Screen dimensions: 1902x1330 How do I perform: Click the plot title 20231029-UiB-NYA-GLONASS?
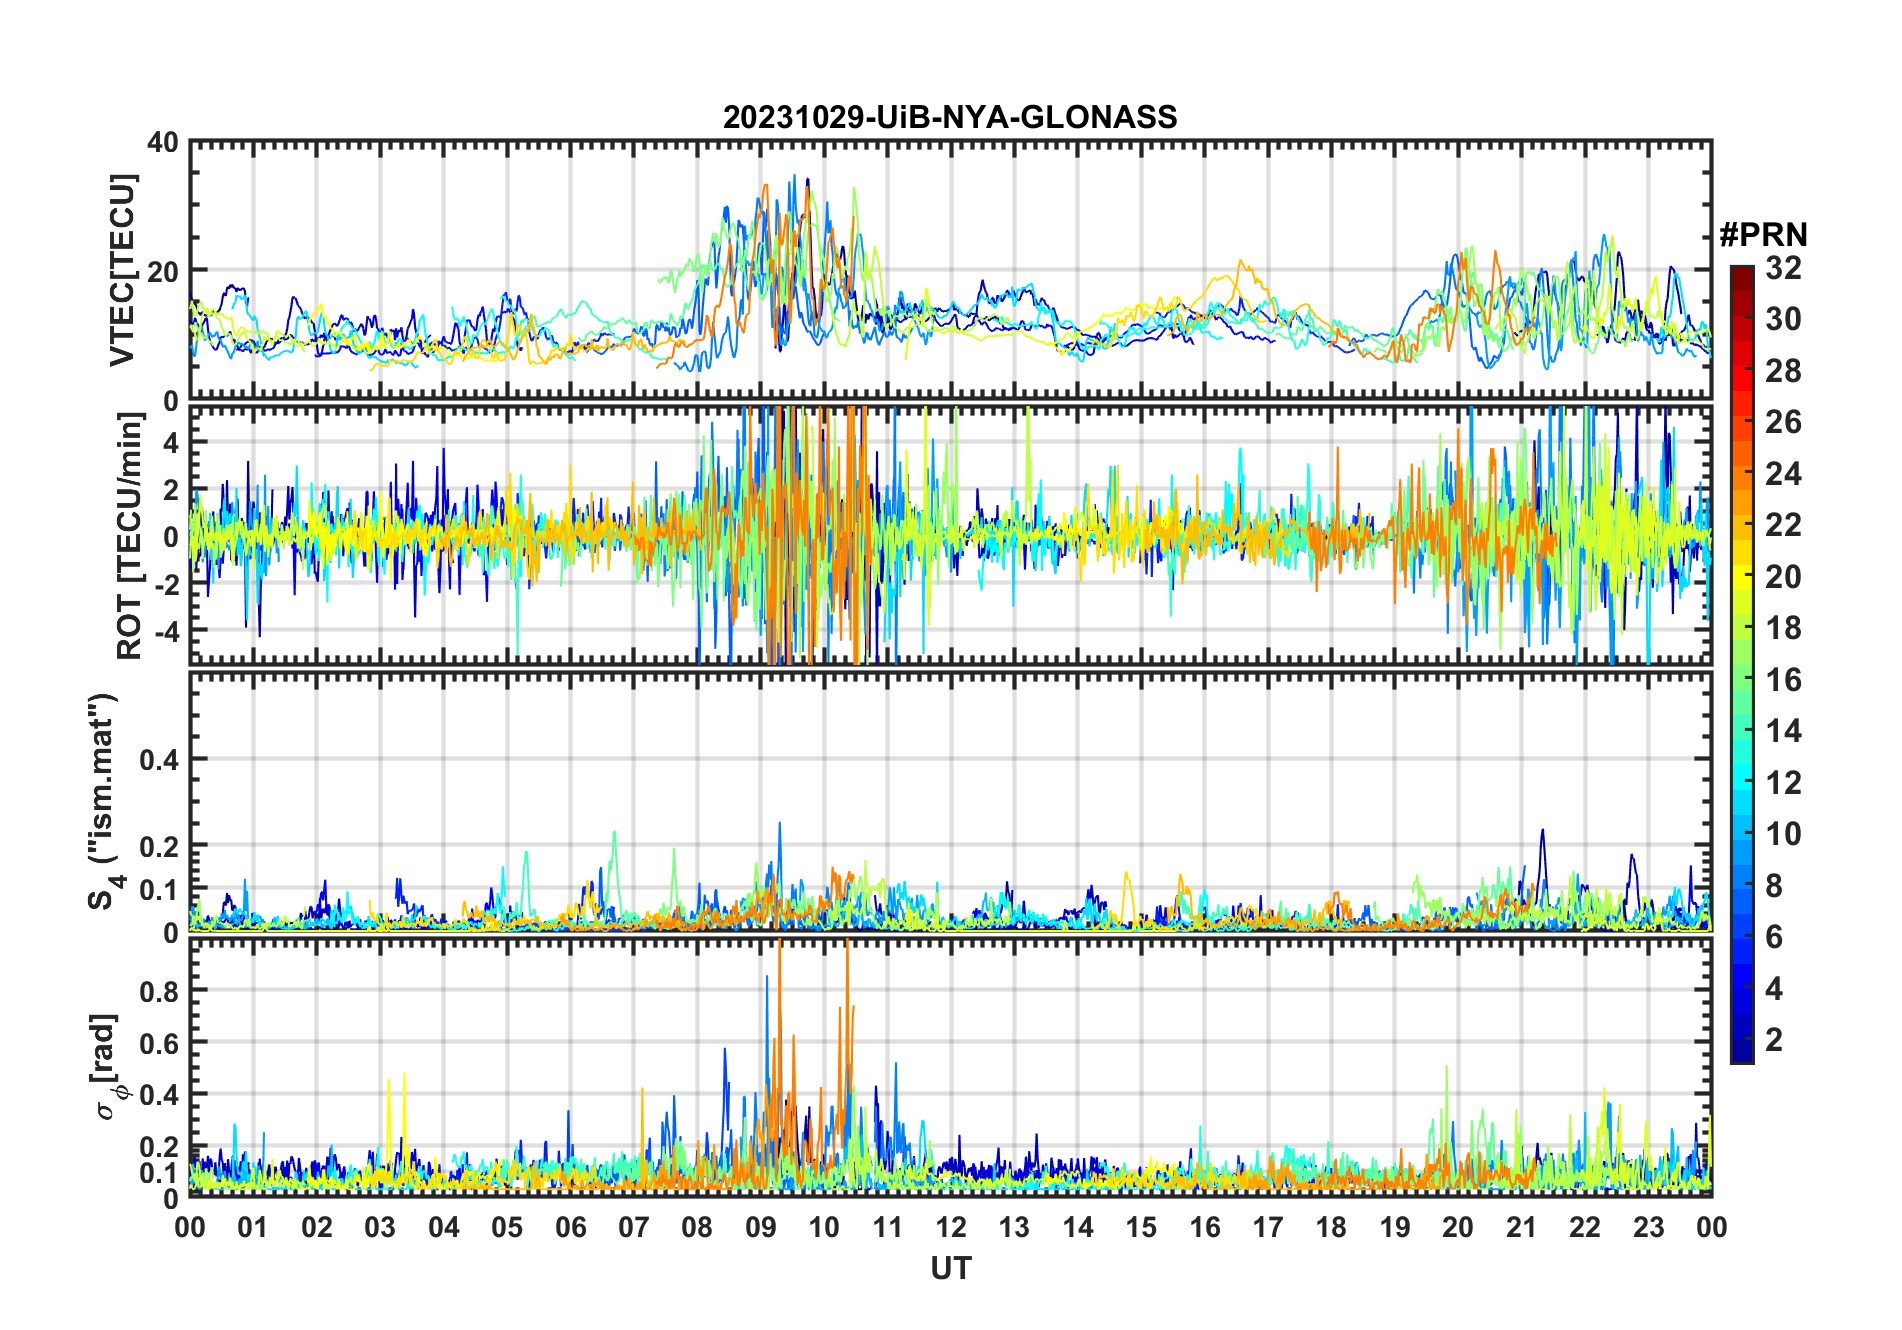950,118
